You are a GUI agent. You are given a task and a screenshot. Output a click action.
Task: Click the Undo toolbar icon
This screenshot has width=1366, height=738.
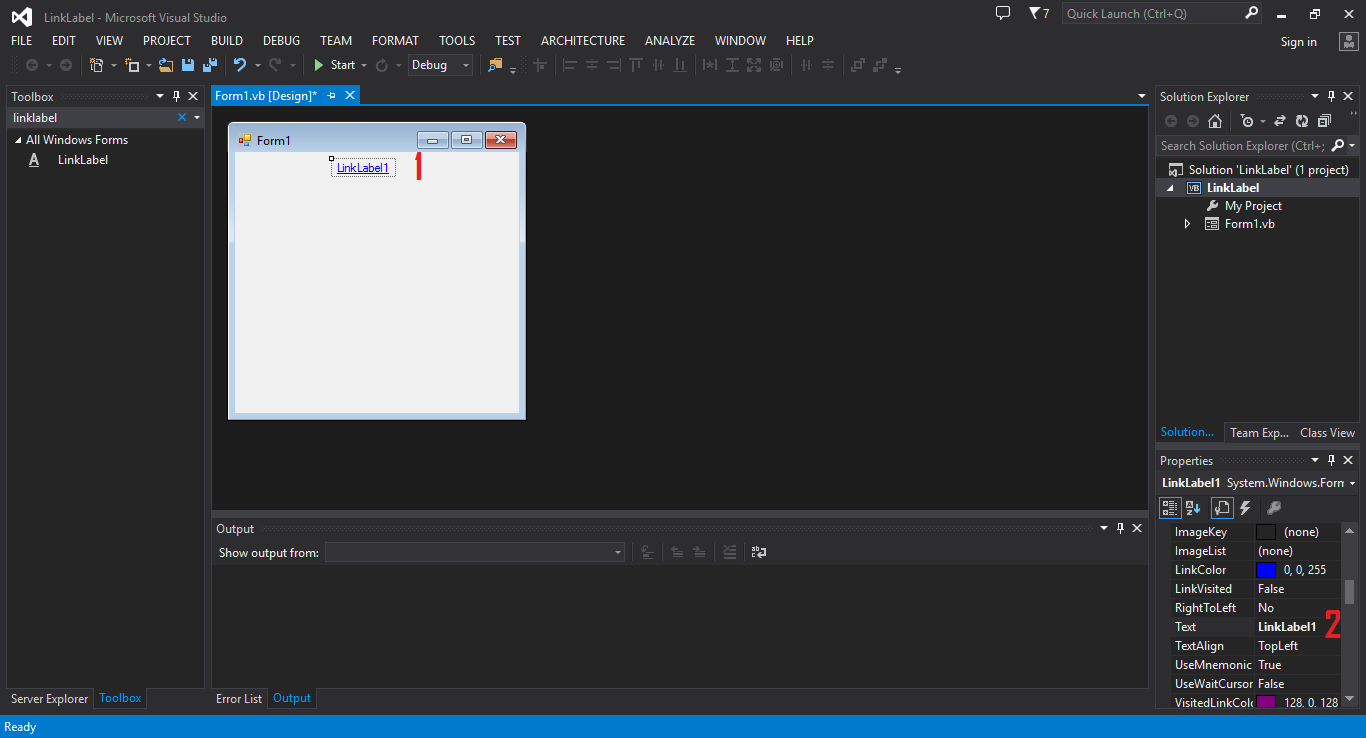click(240, 64)
